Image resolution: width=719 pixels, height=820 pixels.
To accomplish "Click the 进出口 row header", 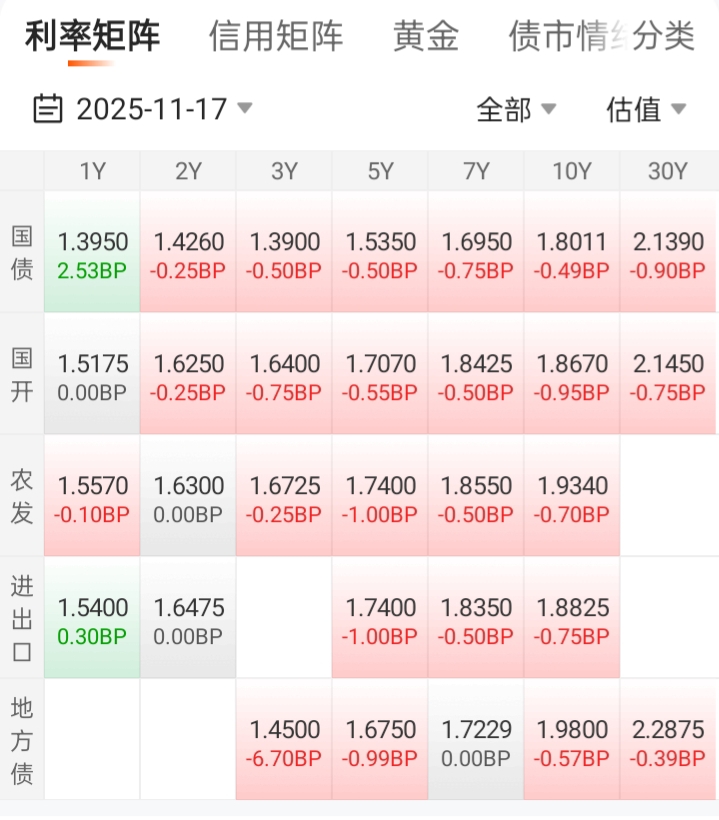I will point(22,619).
